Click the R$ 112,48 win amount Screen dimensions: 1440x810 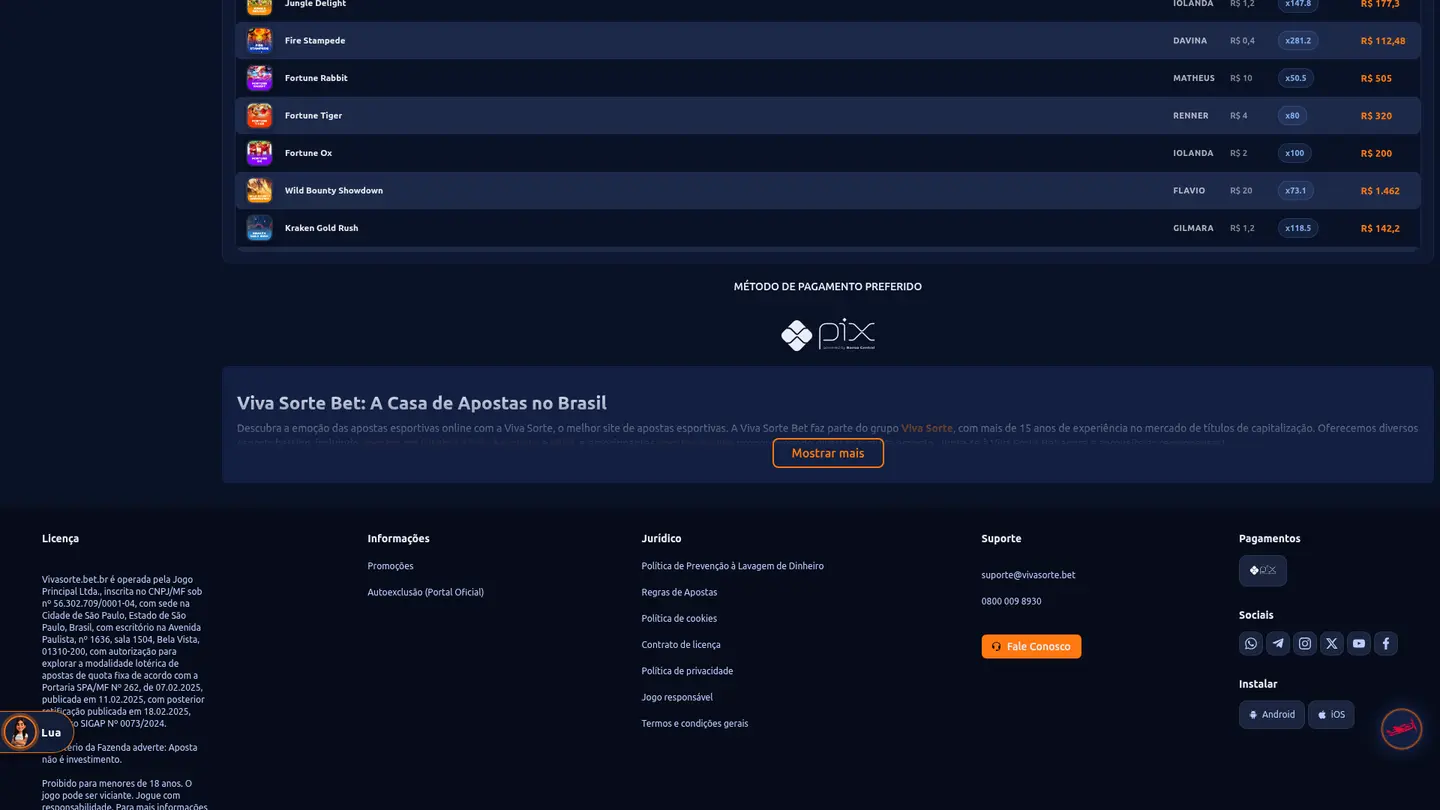1383,41
